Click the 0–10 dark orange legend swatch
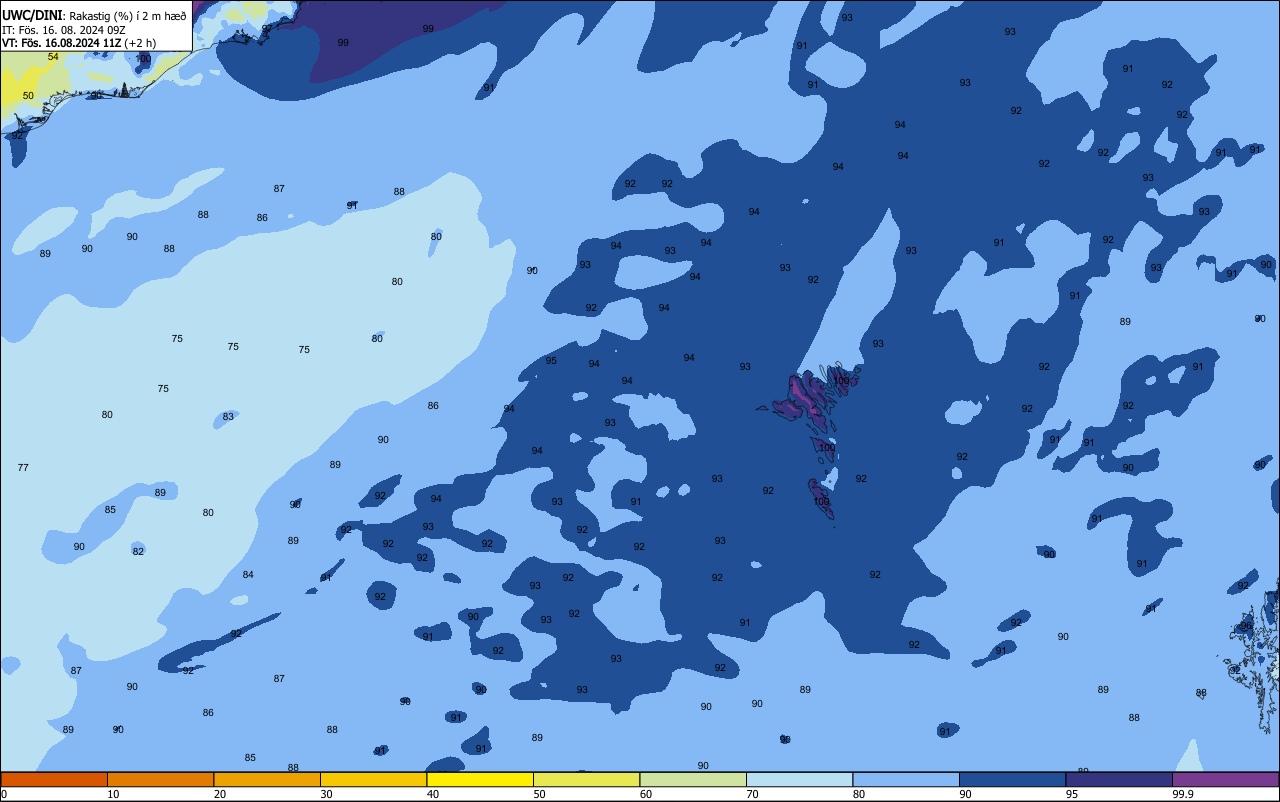 pos(54,779)
